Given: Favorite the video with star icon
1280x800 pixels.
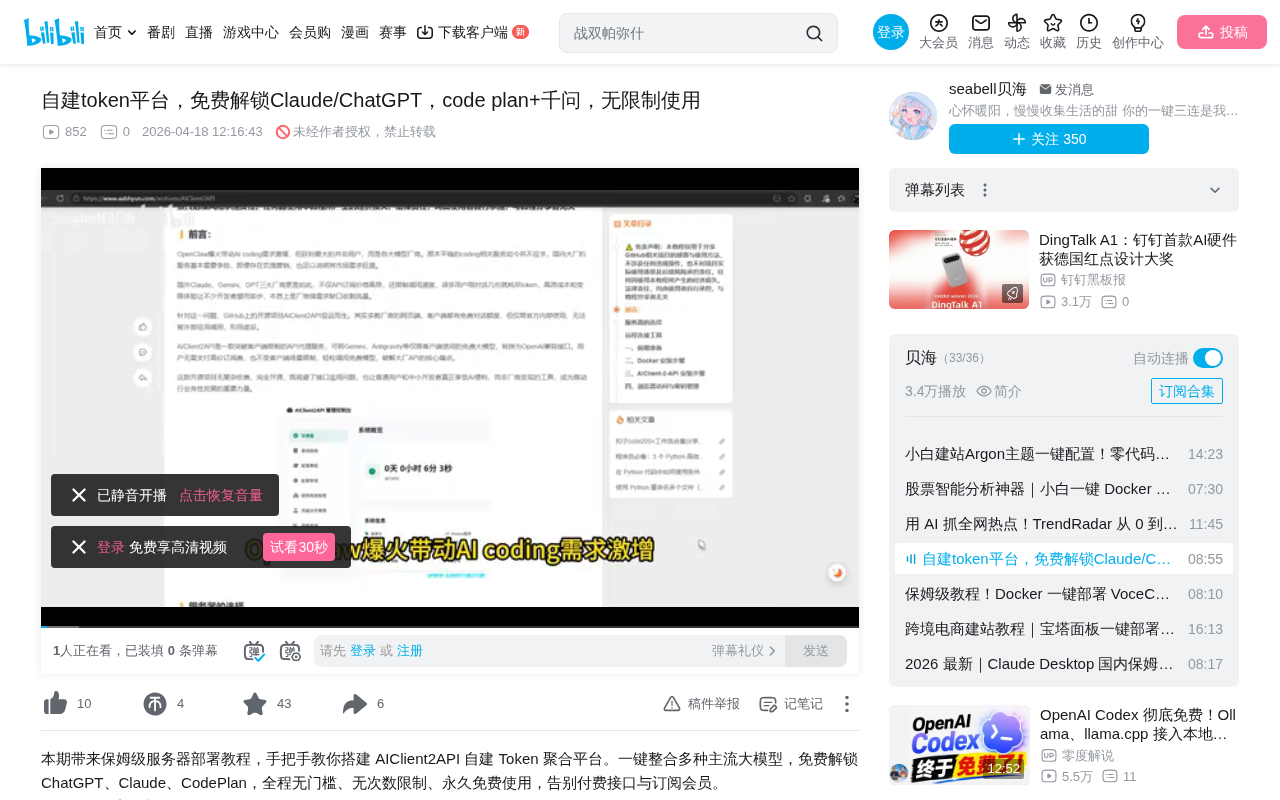Looking at the screenshot, I should [255, 704].
